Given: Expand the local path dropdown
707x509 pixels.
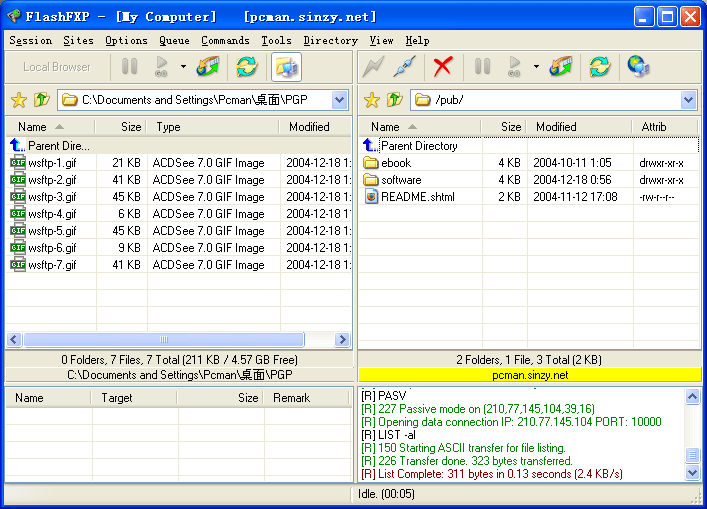Looking at the screenshot, I should pos(340,100).
